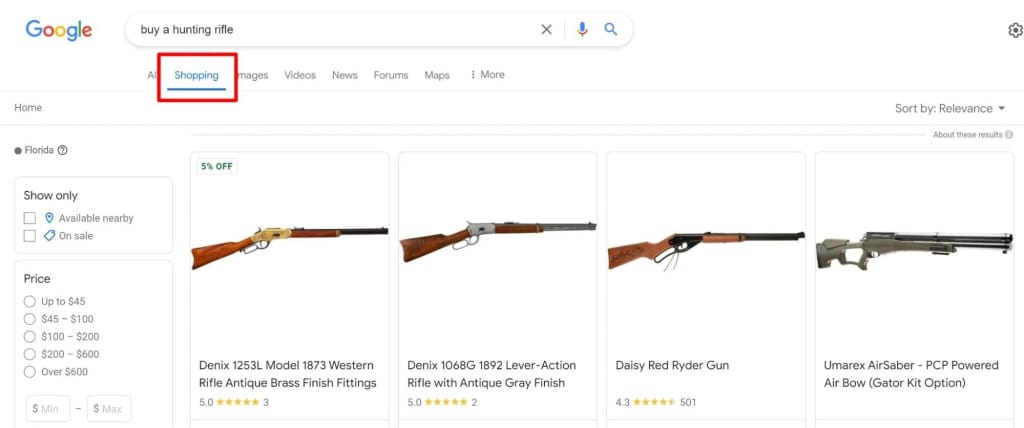
Task: Click the About these results info icon
Action: click(x=1009, y=135)
